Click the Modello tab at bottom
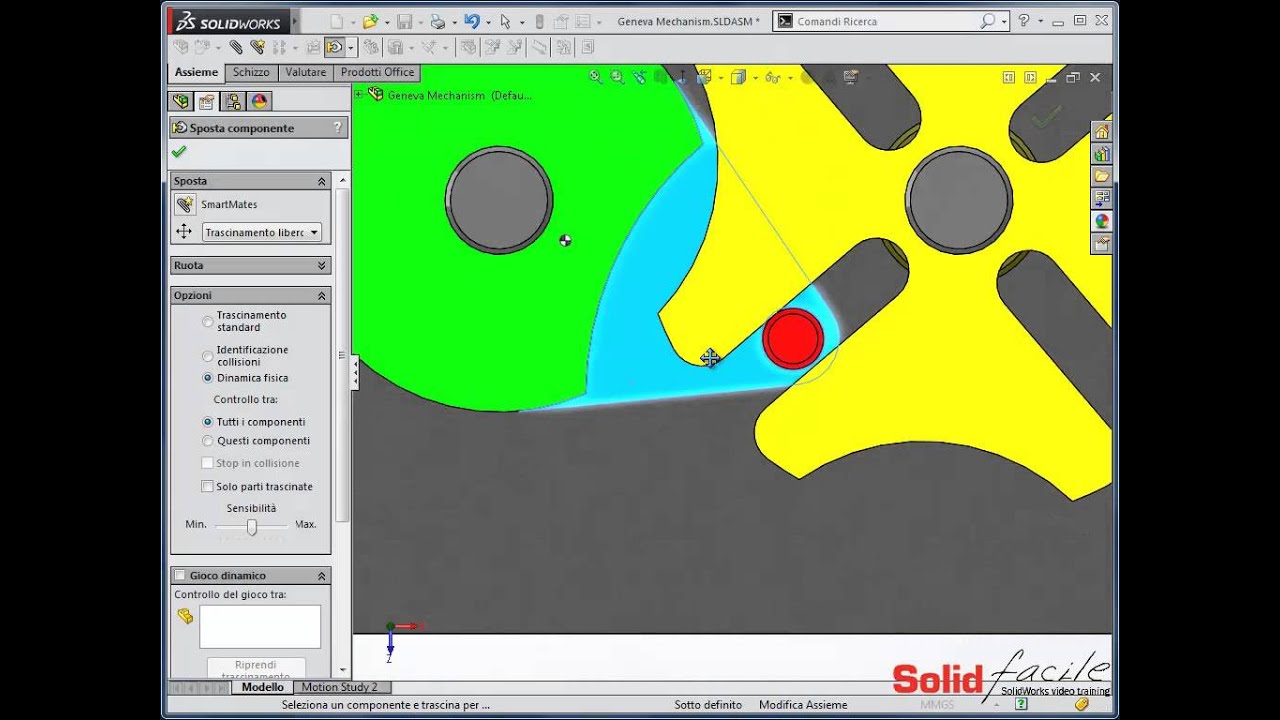 263,687
